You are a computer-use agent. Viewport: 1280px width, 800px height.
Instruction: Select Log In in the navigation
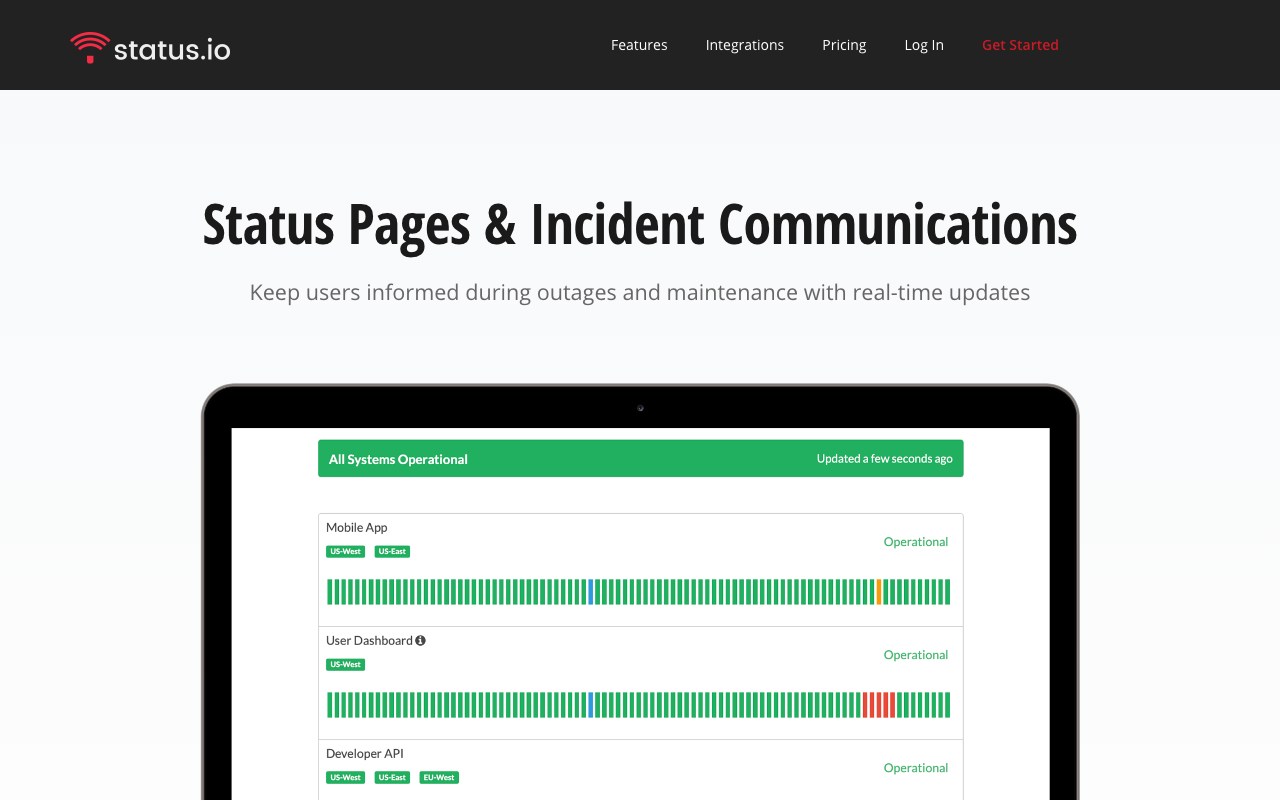coord(924,45)
